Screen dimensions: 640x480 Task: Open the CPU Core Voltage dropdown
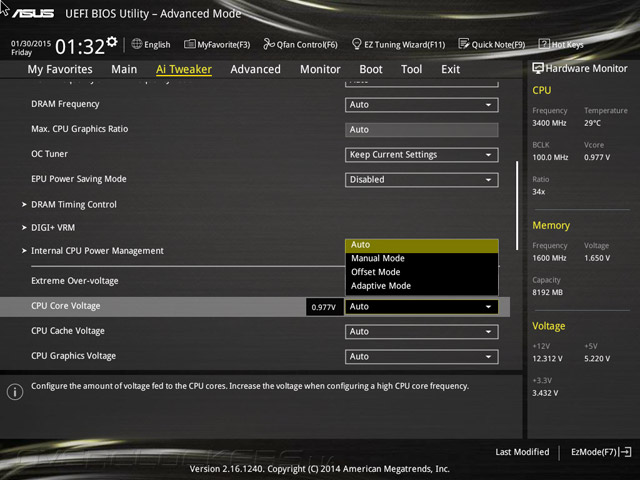coord(422,307)
